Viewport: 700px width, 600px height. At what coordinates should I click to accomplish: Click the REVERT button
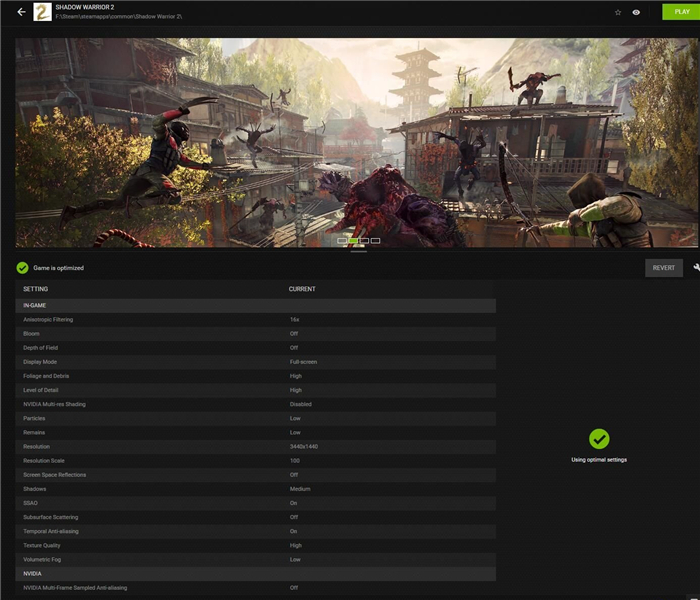[663, 268]
